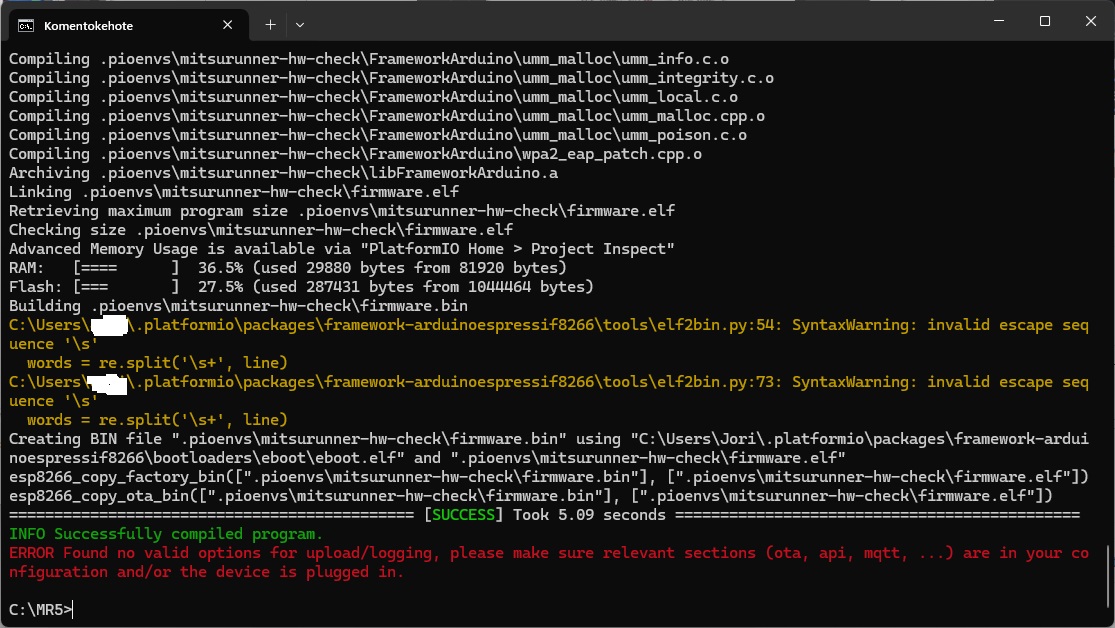
Task: Expand the new tab profile dropdown
Action: pos(300,24)
